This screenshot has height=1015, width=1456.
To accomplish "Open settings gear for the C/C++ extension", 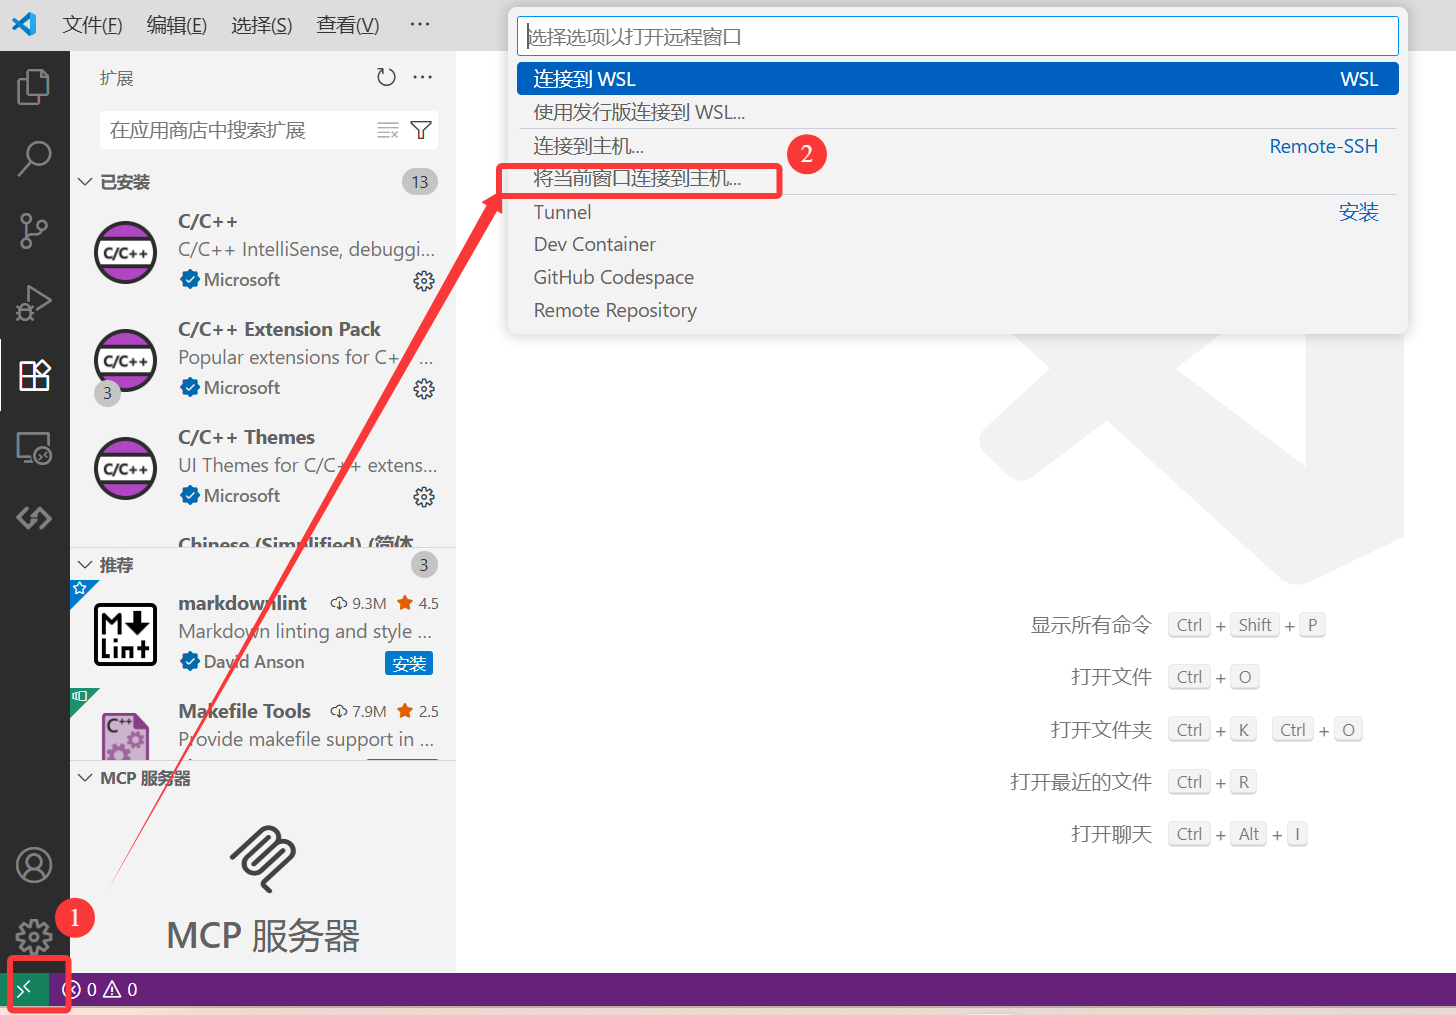I will coord(424,281).
